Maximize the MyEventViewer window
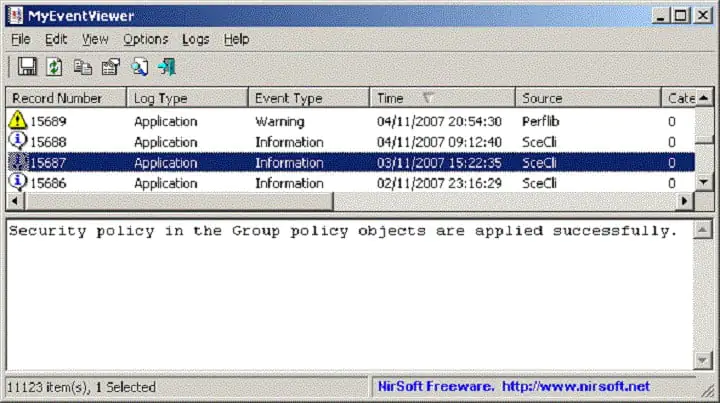Image resolution: width=720 pixels, height=403 pixels. (x=681, y=16)
